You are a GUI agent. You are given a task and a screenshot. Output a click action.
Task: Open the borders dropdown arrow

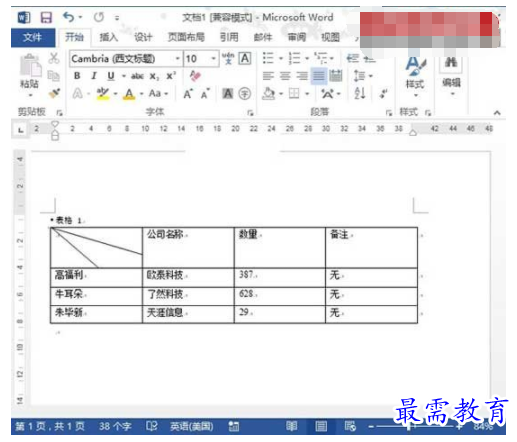point(307,94)
